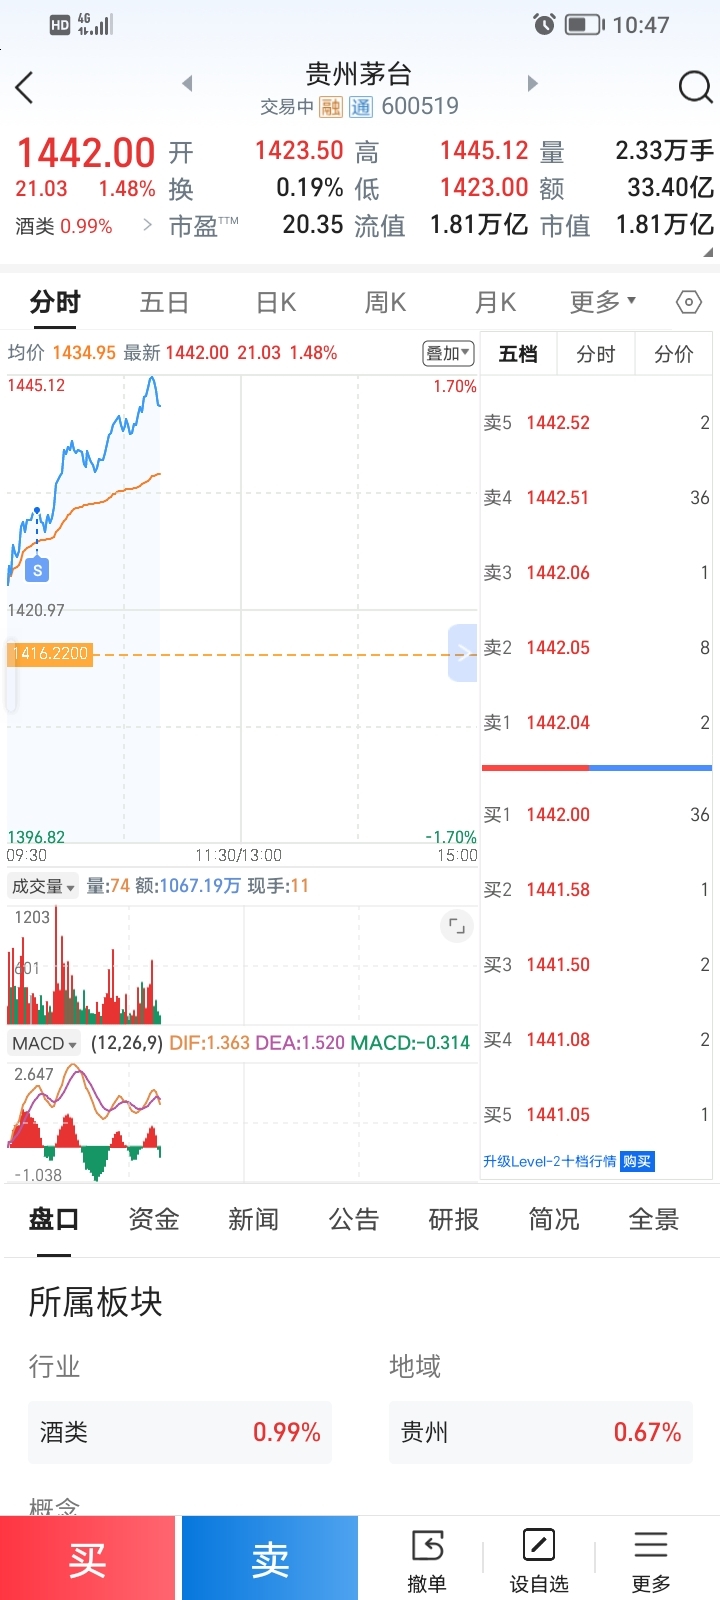Tap the 融 margin trading badge
The image size is (720, 1600).
point(331,107)
